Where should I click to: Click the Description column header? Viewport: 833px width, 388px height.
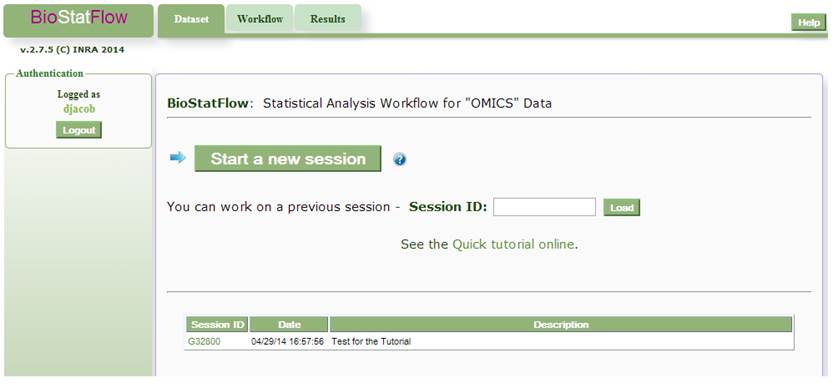tap(560, 325)
